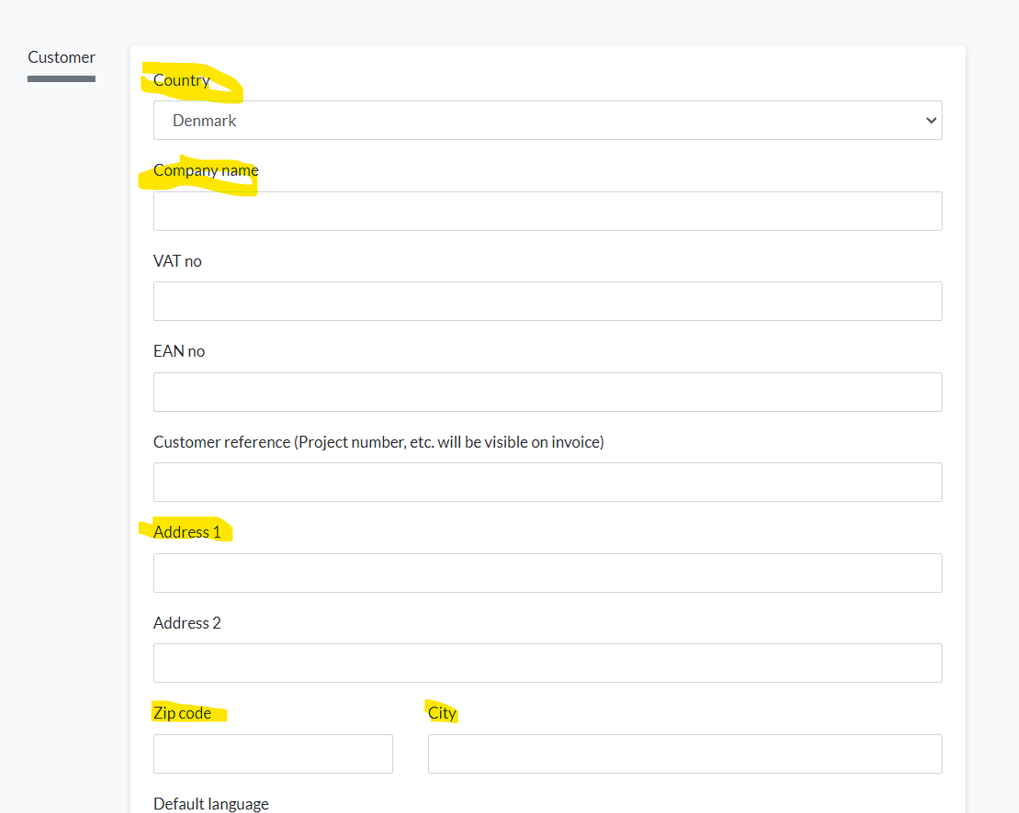Open the Country dropdown showing Denmark
The image size is (1019, 813).
point(547,120)
